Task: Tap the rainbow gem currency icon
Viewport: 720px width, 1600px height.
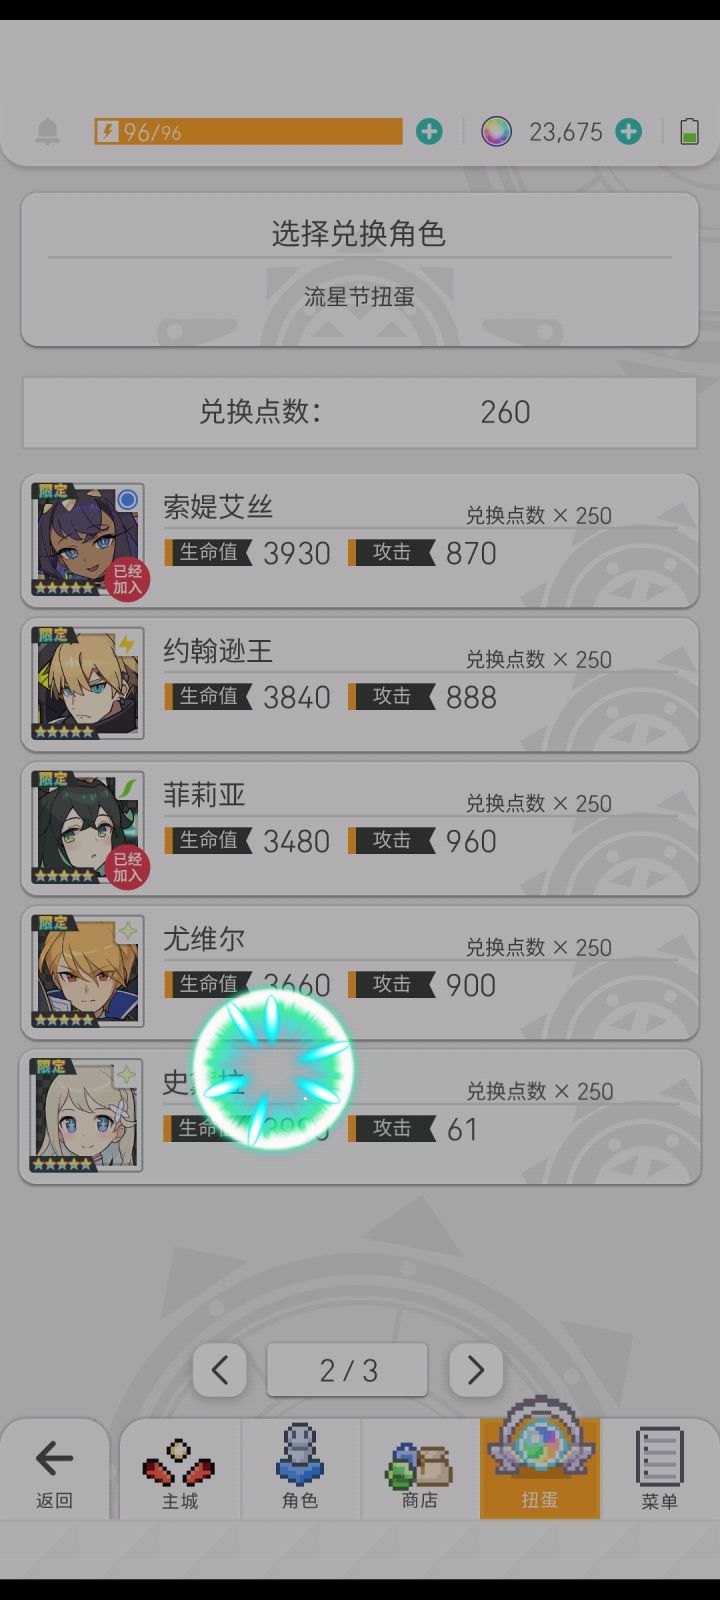Action: click(x=496, y=131)
